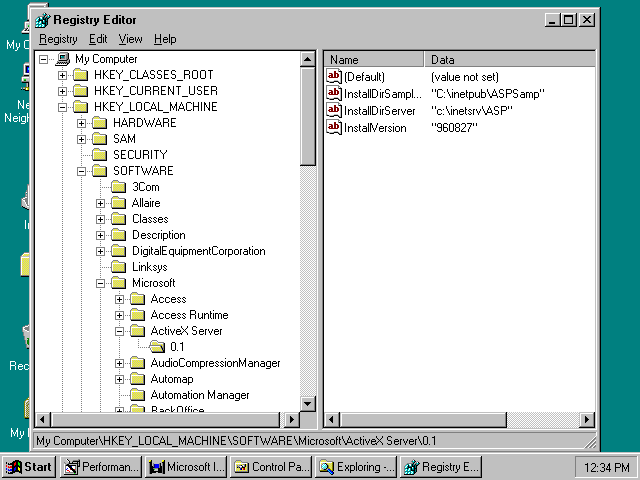Open the Help menu

point(165,39)
